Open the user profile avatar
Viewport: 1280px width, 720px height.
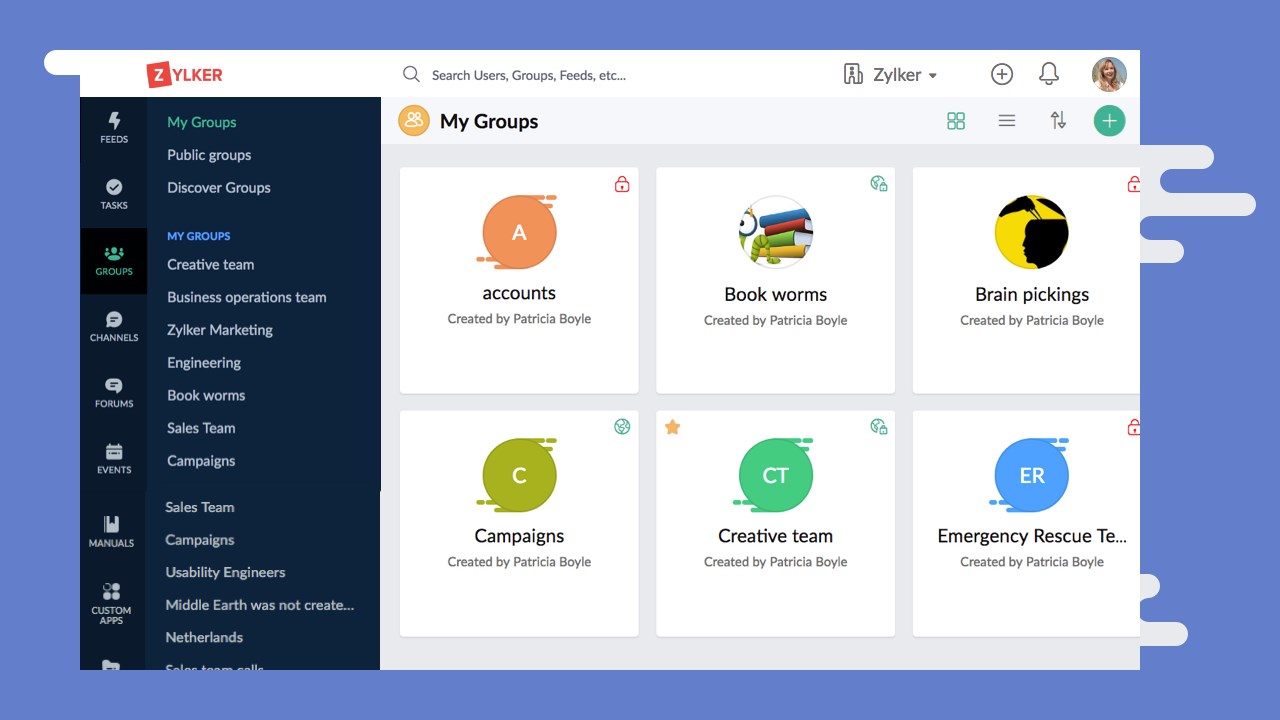pos(1109,74)
